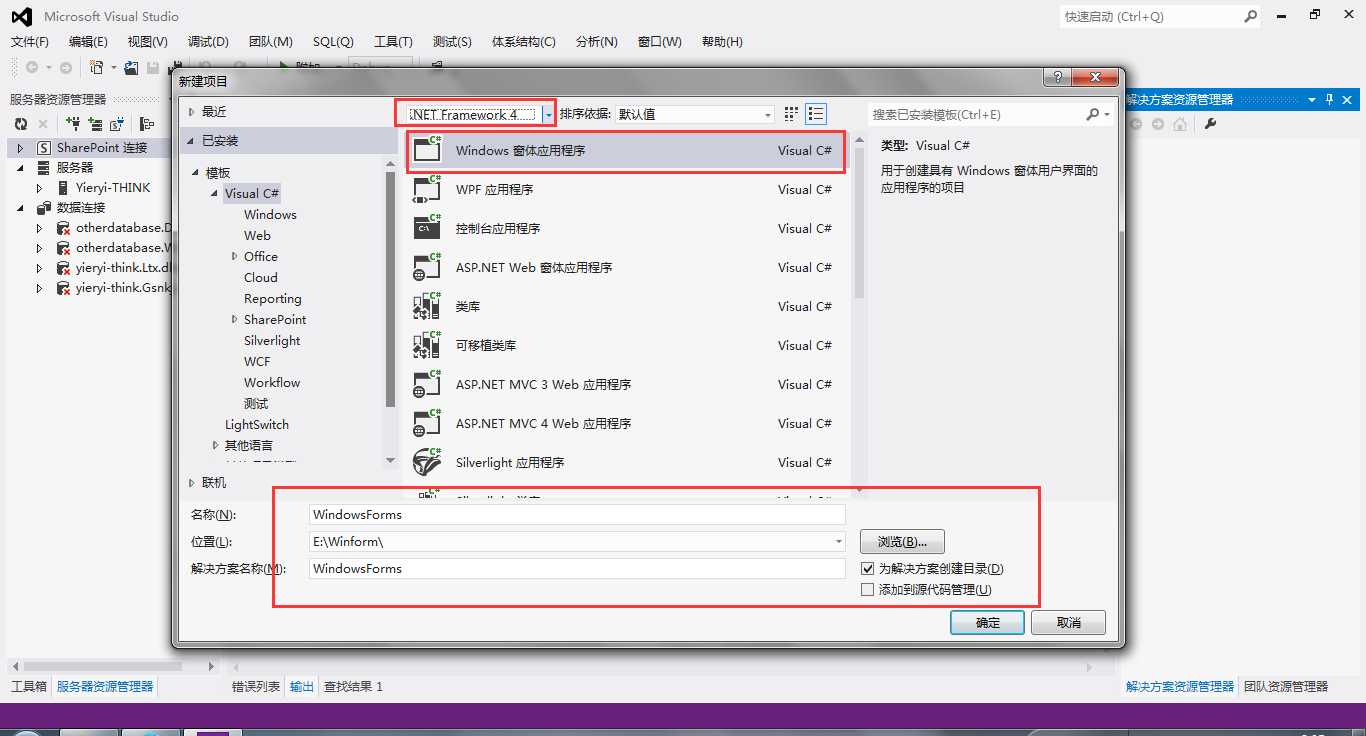Switch to 工具箱 tab

click(29, 686)
